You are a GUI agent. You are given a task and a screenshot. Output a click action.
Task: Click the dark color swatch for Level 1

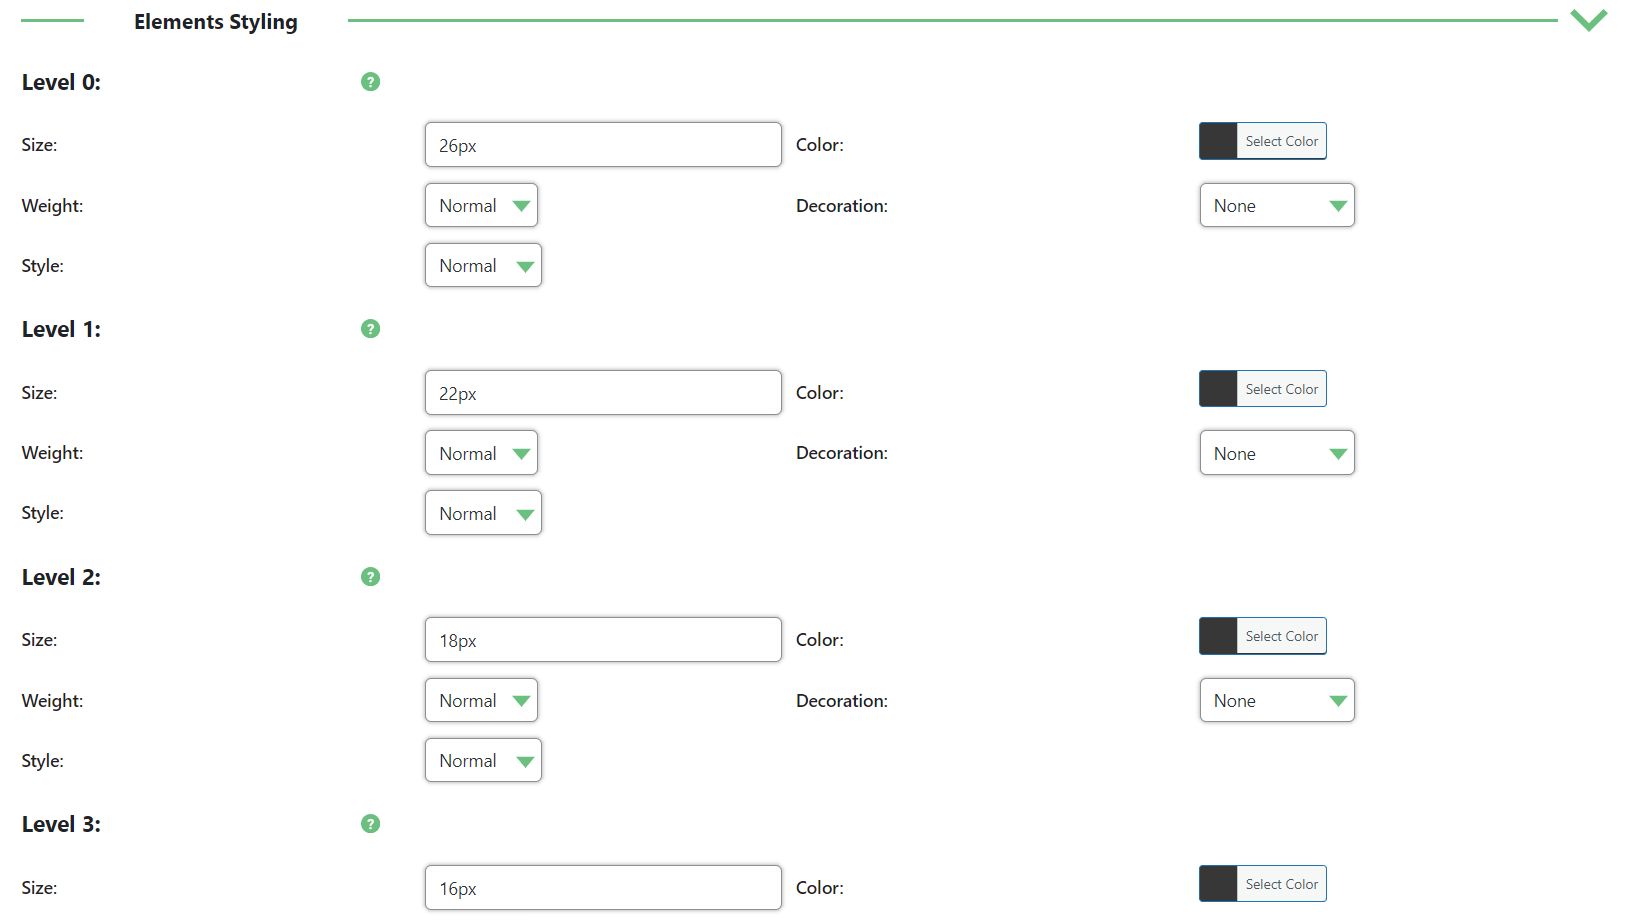pos(1218,389)
